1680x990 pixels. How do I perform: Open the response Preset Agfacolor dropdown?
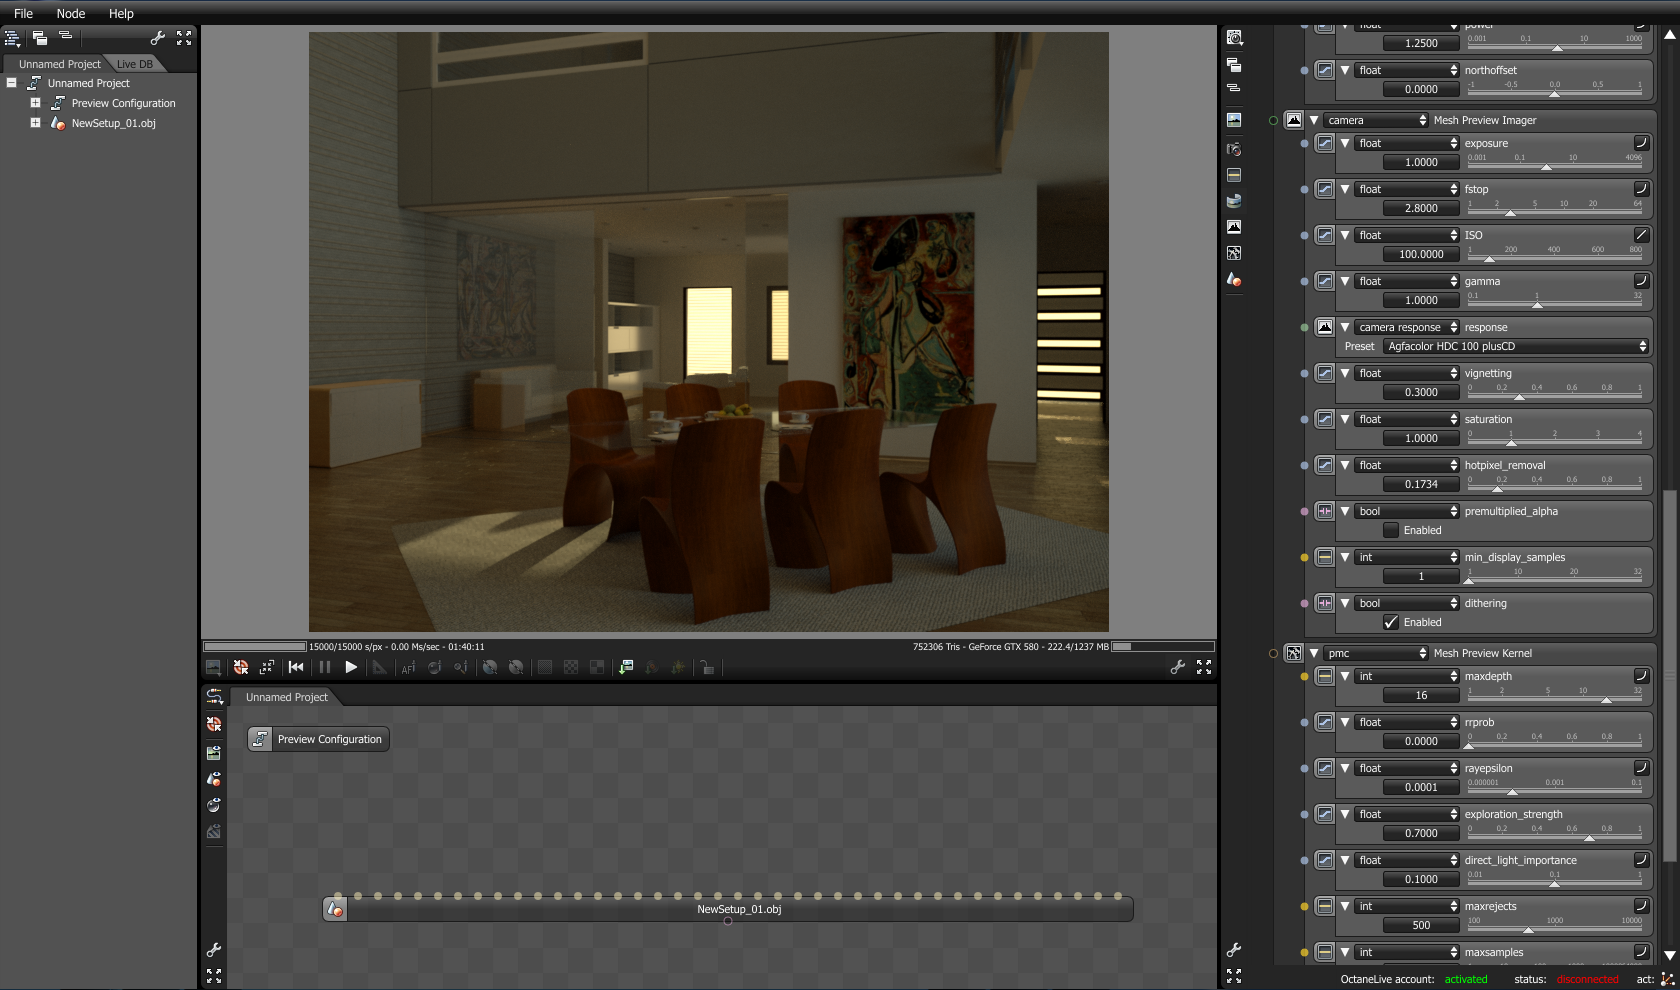[x=1516, y=346]
